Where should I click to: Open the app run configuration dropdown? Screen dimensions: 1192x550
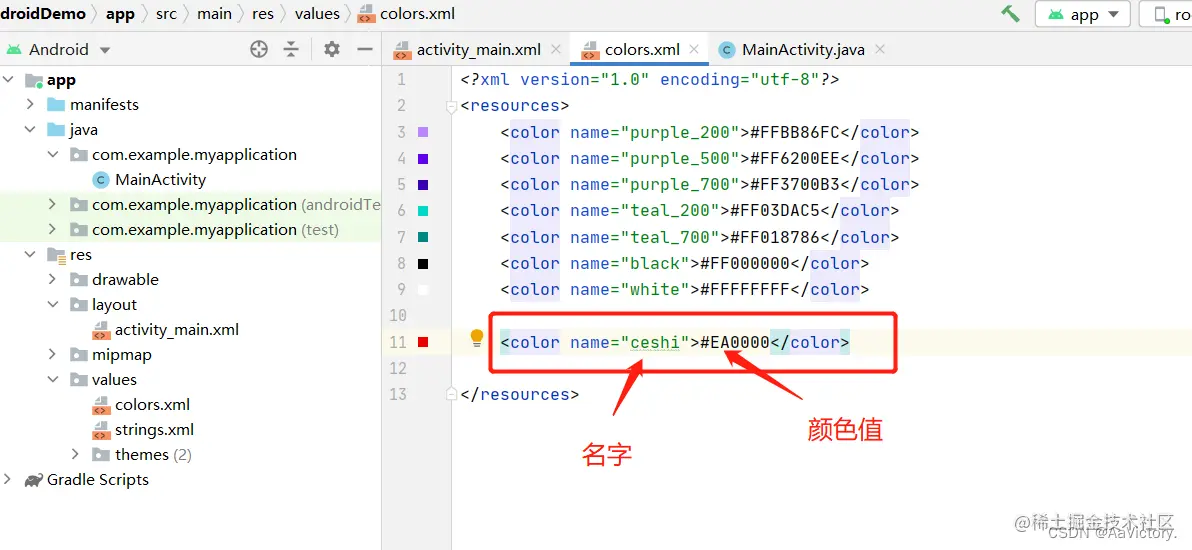click(1083, 14)
